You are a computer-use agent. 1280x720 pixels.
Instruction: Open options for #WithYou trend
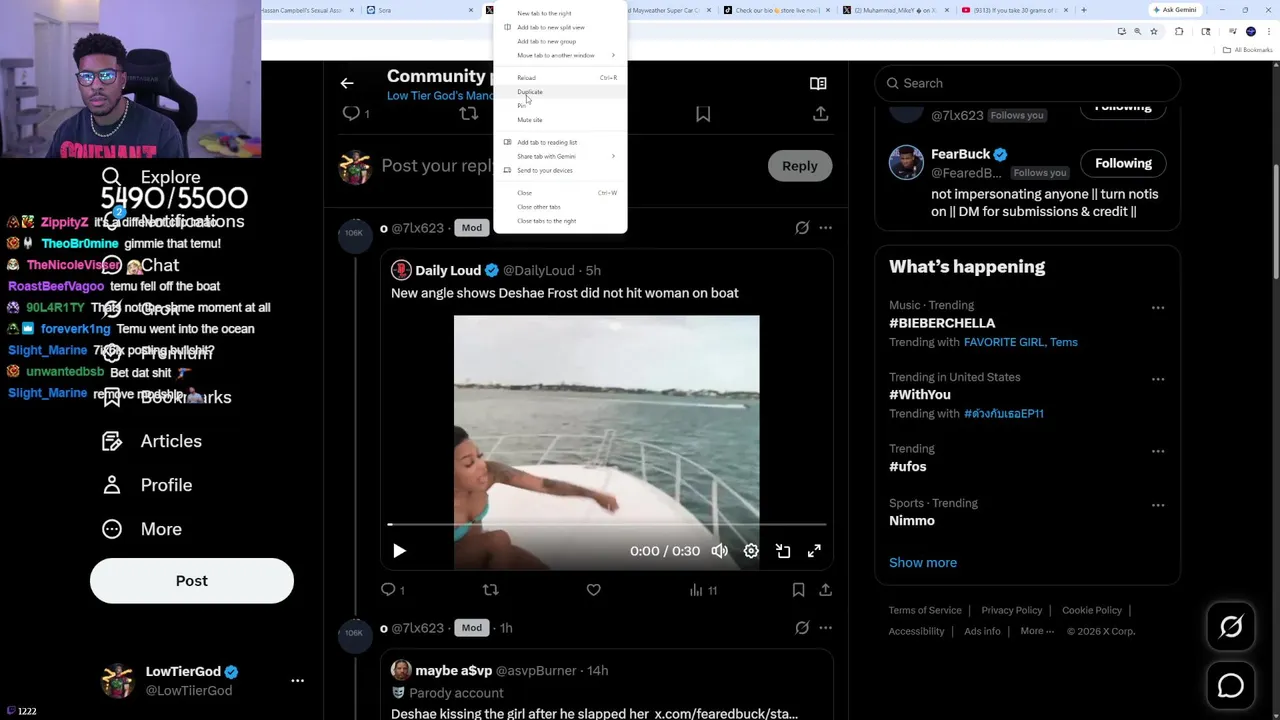tap(1158, 380)
